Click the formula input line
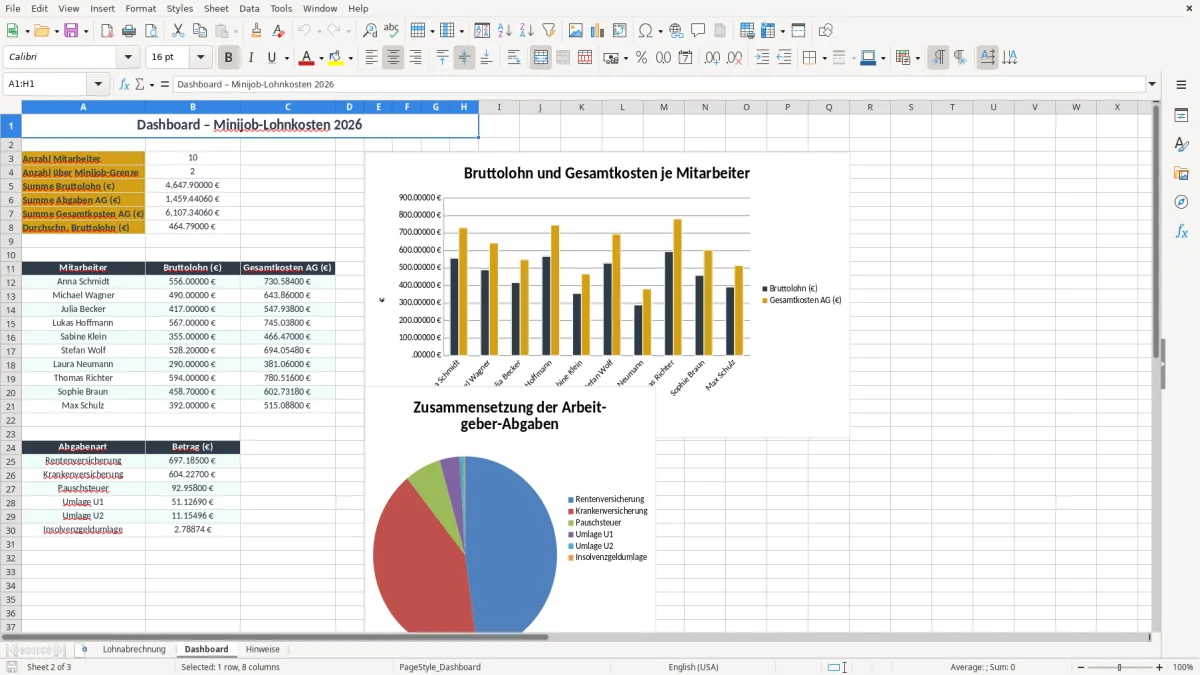Screen dimensions: 1200x675 point(658,84)
